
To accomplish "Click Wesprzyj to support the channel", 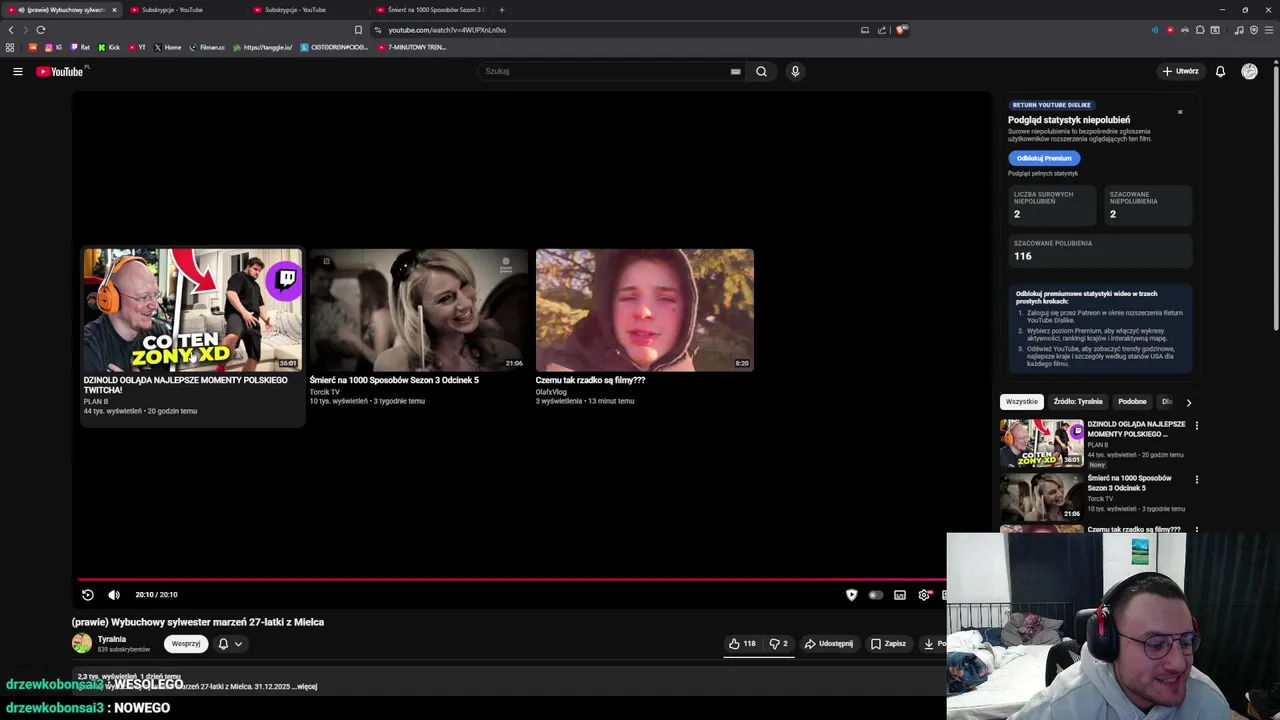I will tap(186, 644).
